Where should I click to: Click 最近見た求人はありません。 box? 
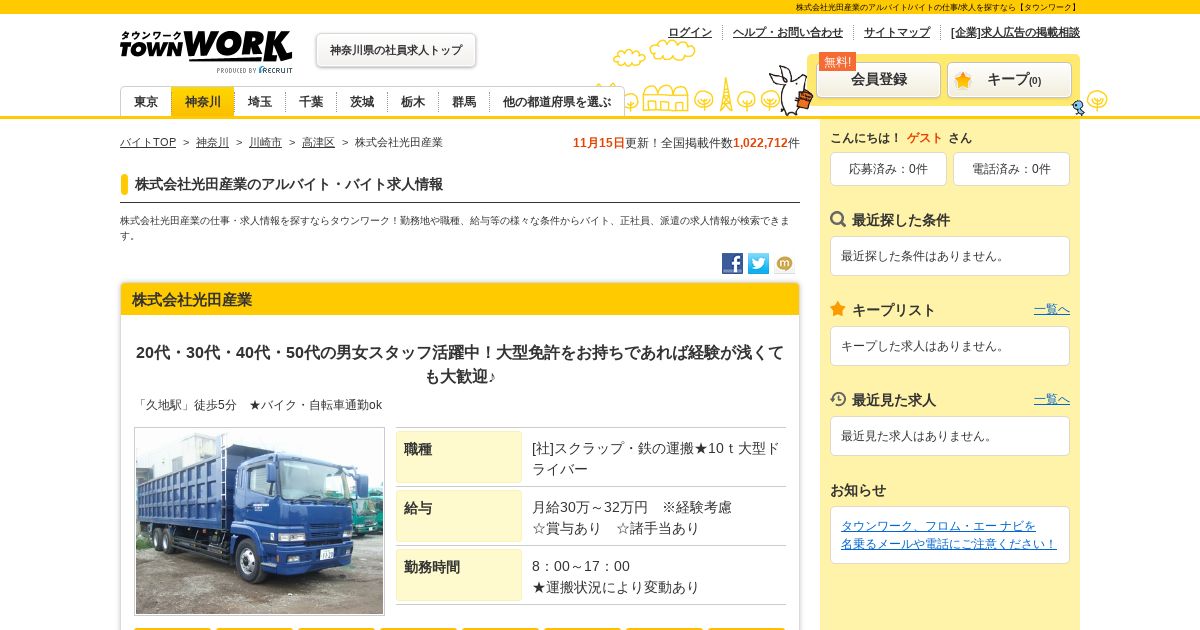click(x=950, y=436)
